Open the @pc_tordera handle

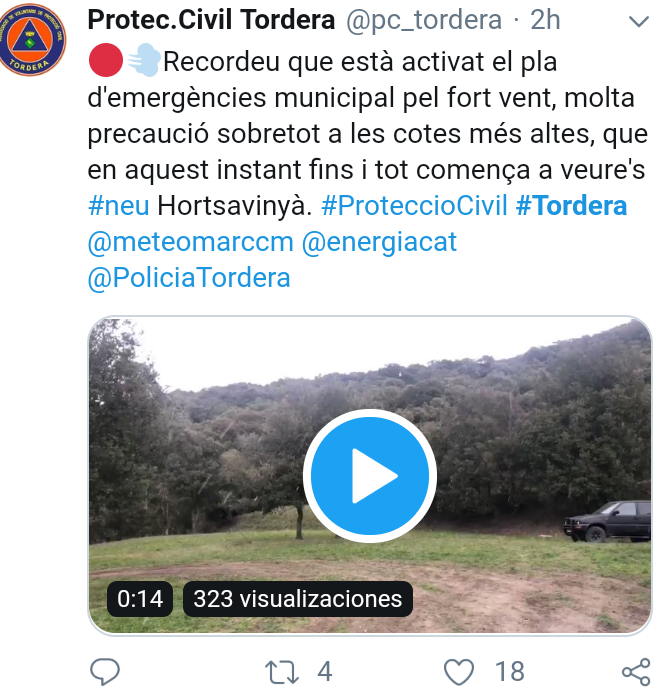[x=424, y=20]
